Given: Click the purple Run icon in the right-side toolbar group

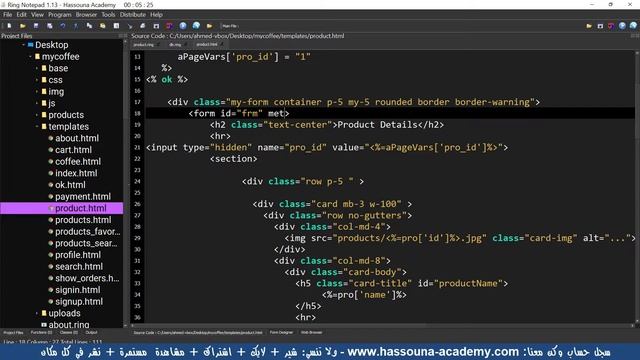Looking at the screenshot, I should (x=611, y=26).
